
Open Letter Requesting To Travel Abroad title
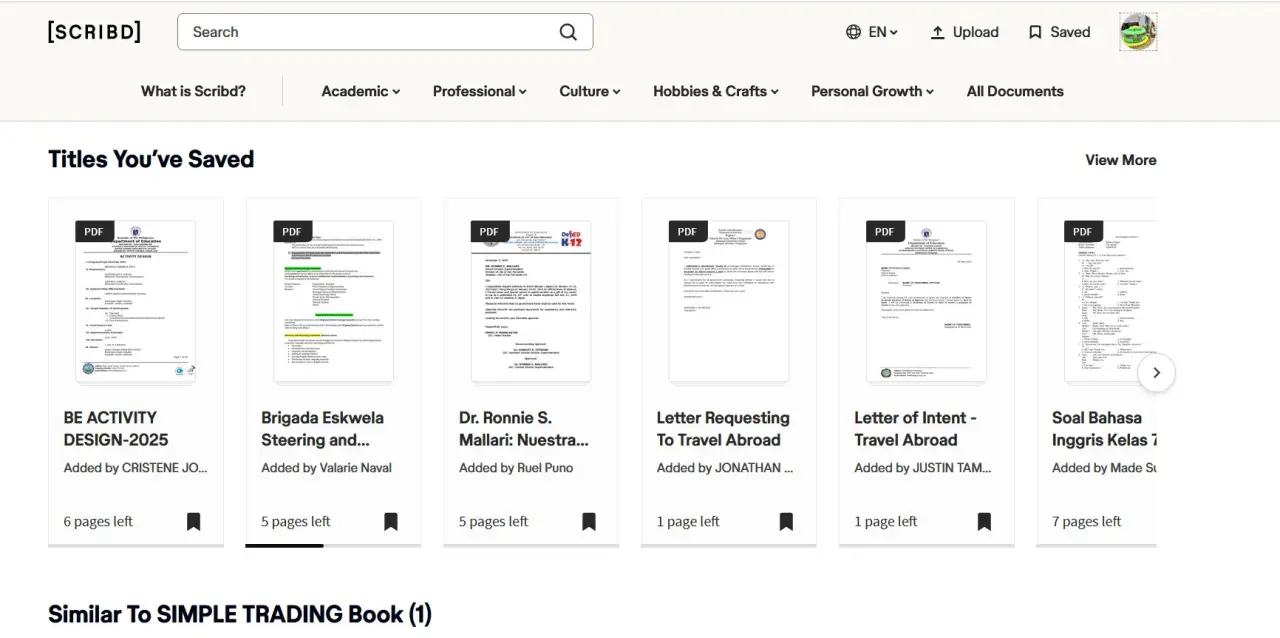click(723, 428)
